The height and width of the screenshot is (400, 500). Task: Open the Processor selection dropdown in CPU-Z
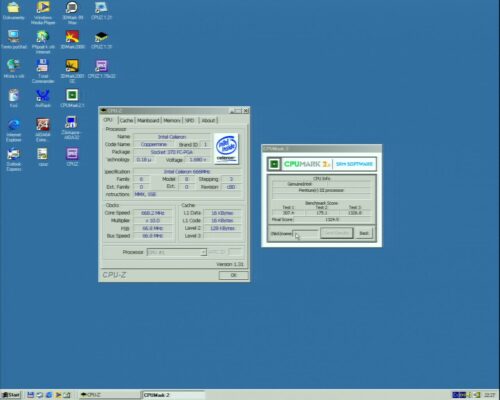pos(177,252)
